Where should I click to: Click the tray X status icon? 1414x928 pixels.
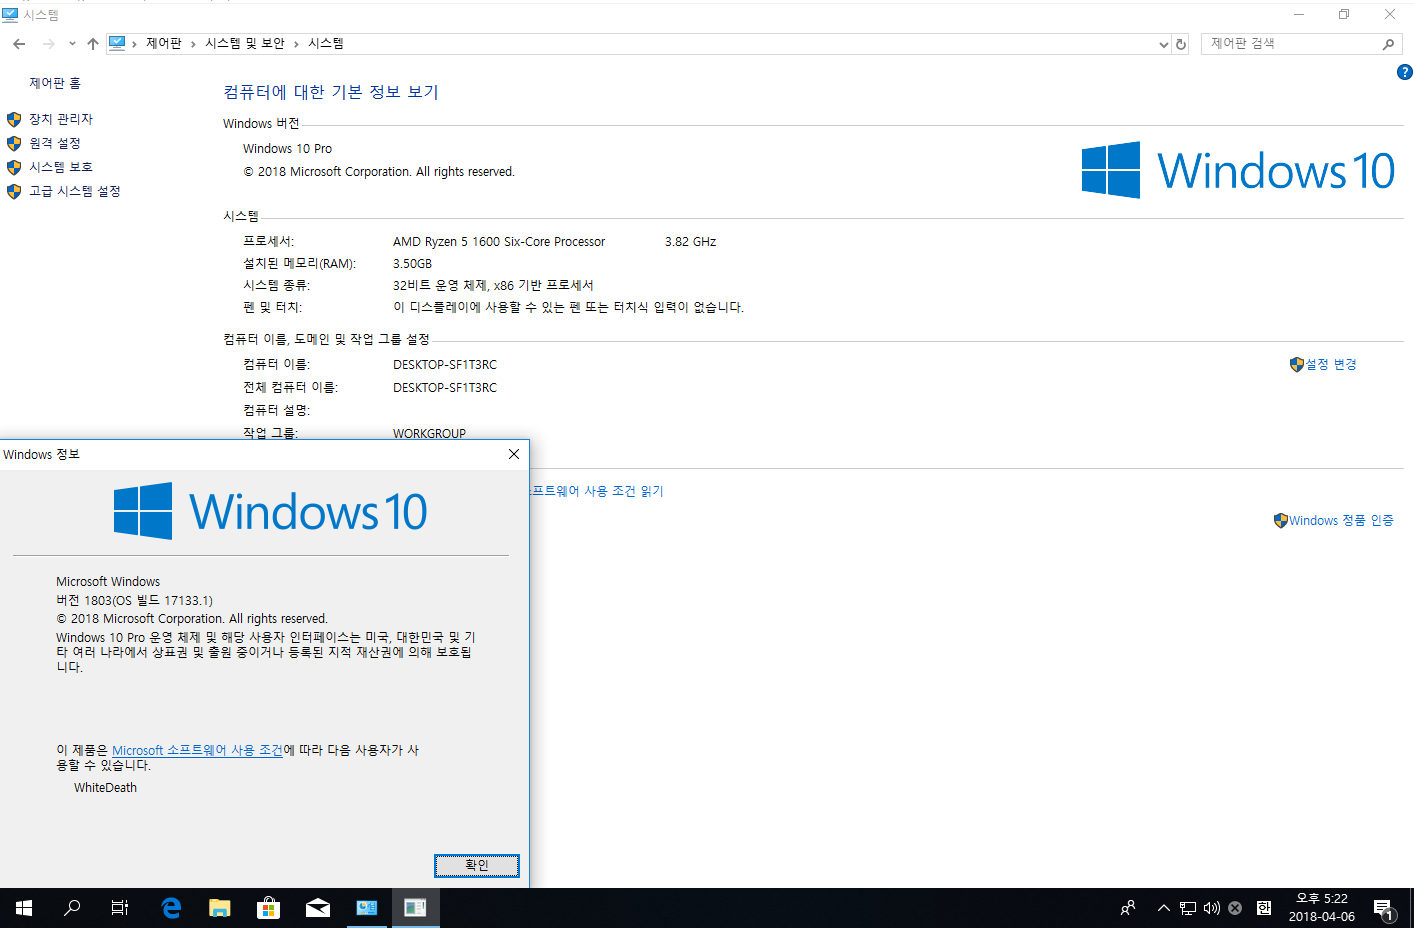coord(1235,908)
